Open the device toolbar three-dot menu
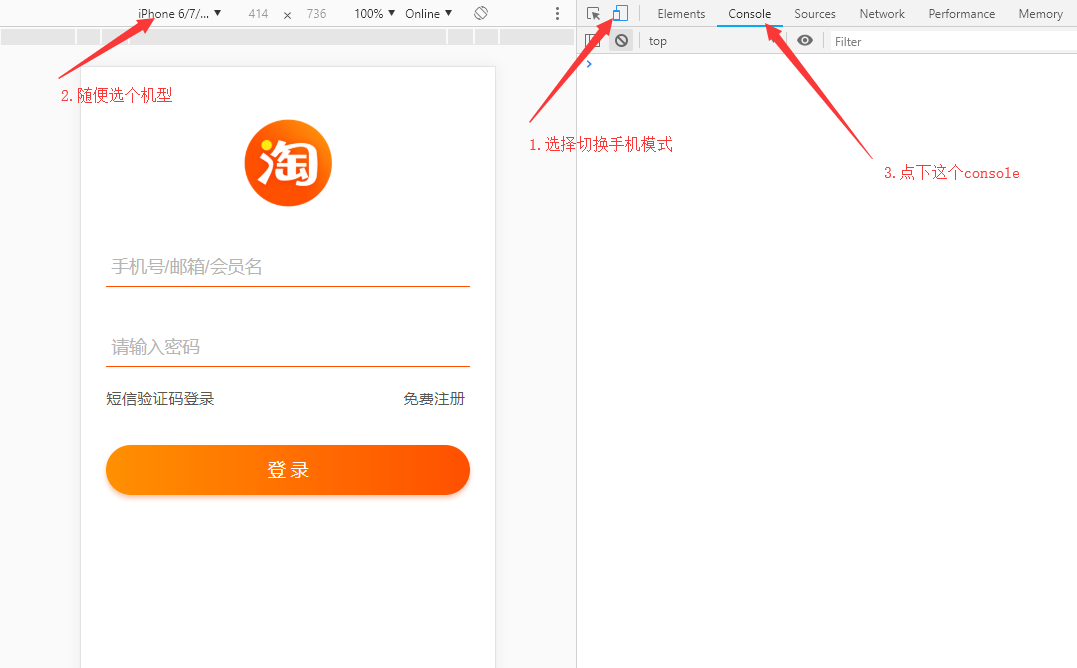The width and height of the screenshot is (1077, 668). pos(557,14)
